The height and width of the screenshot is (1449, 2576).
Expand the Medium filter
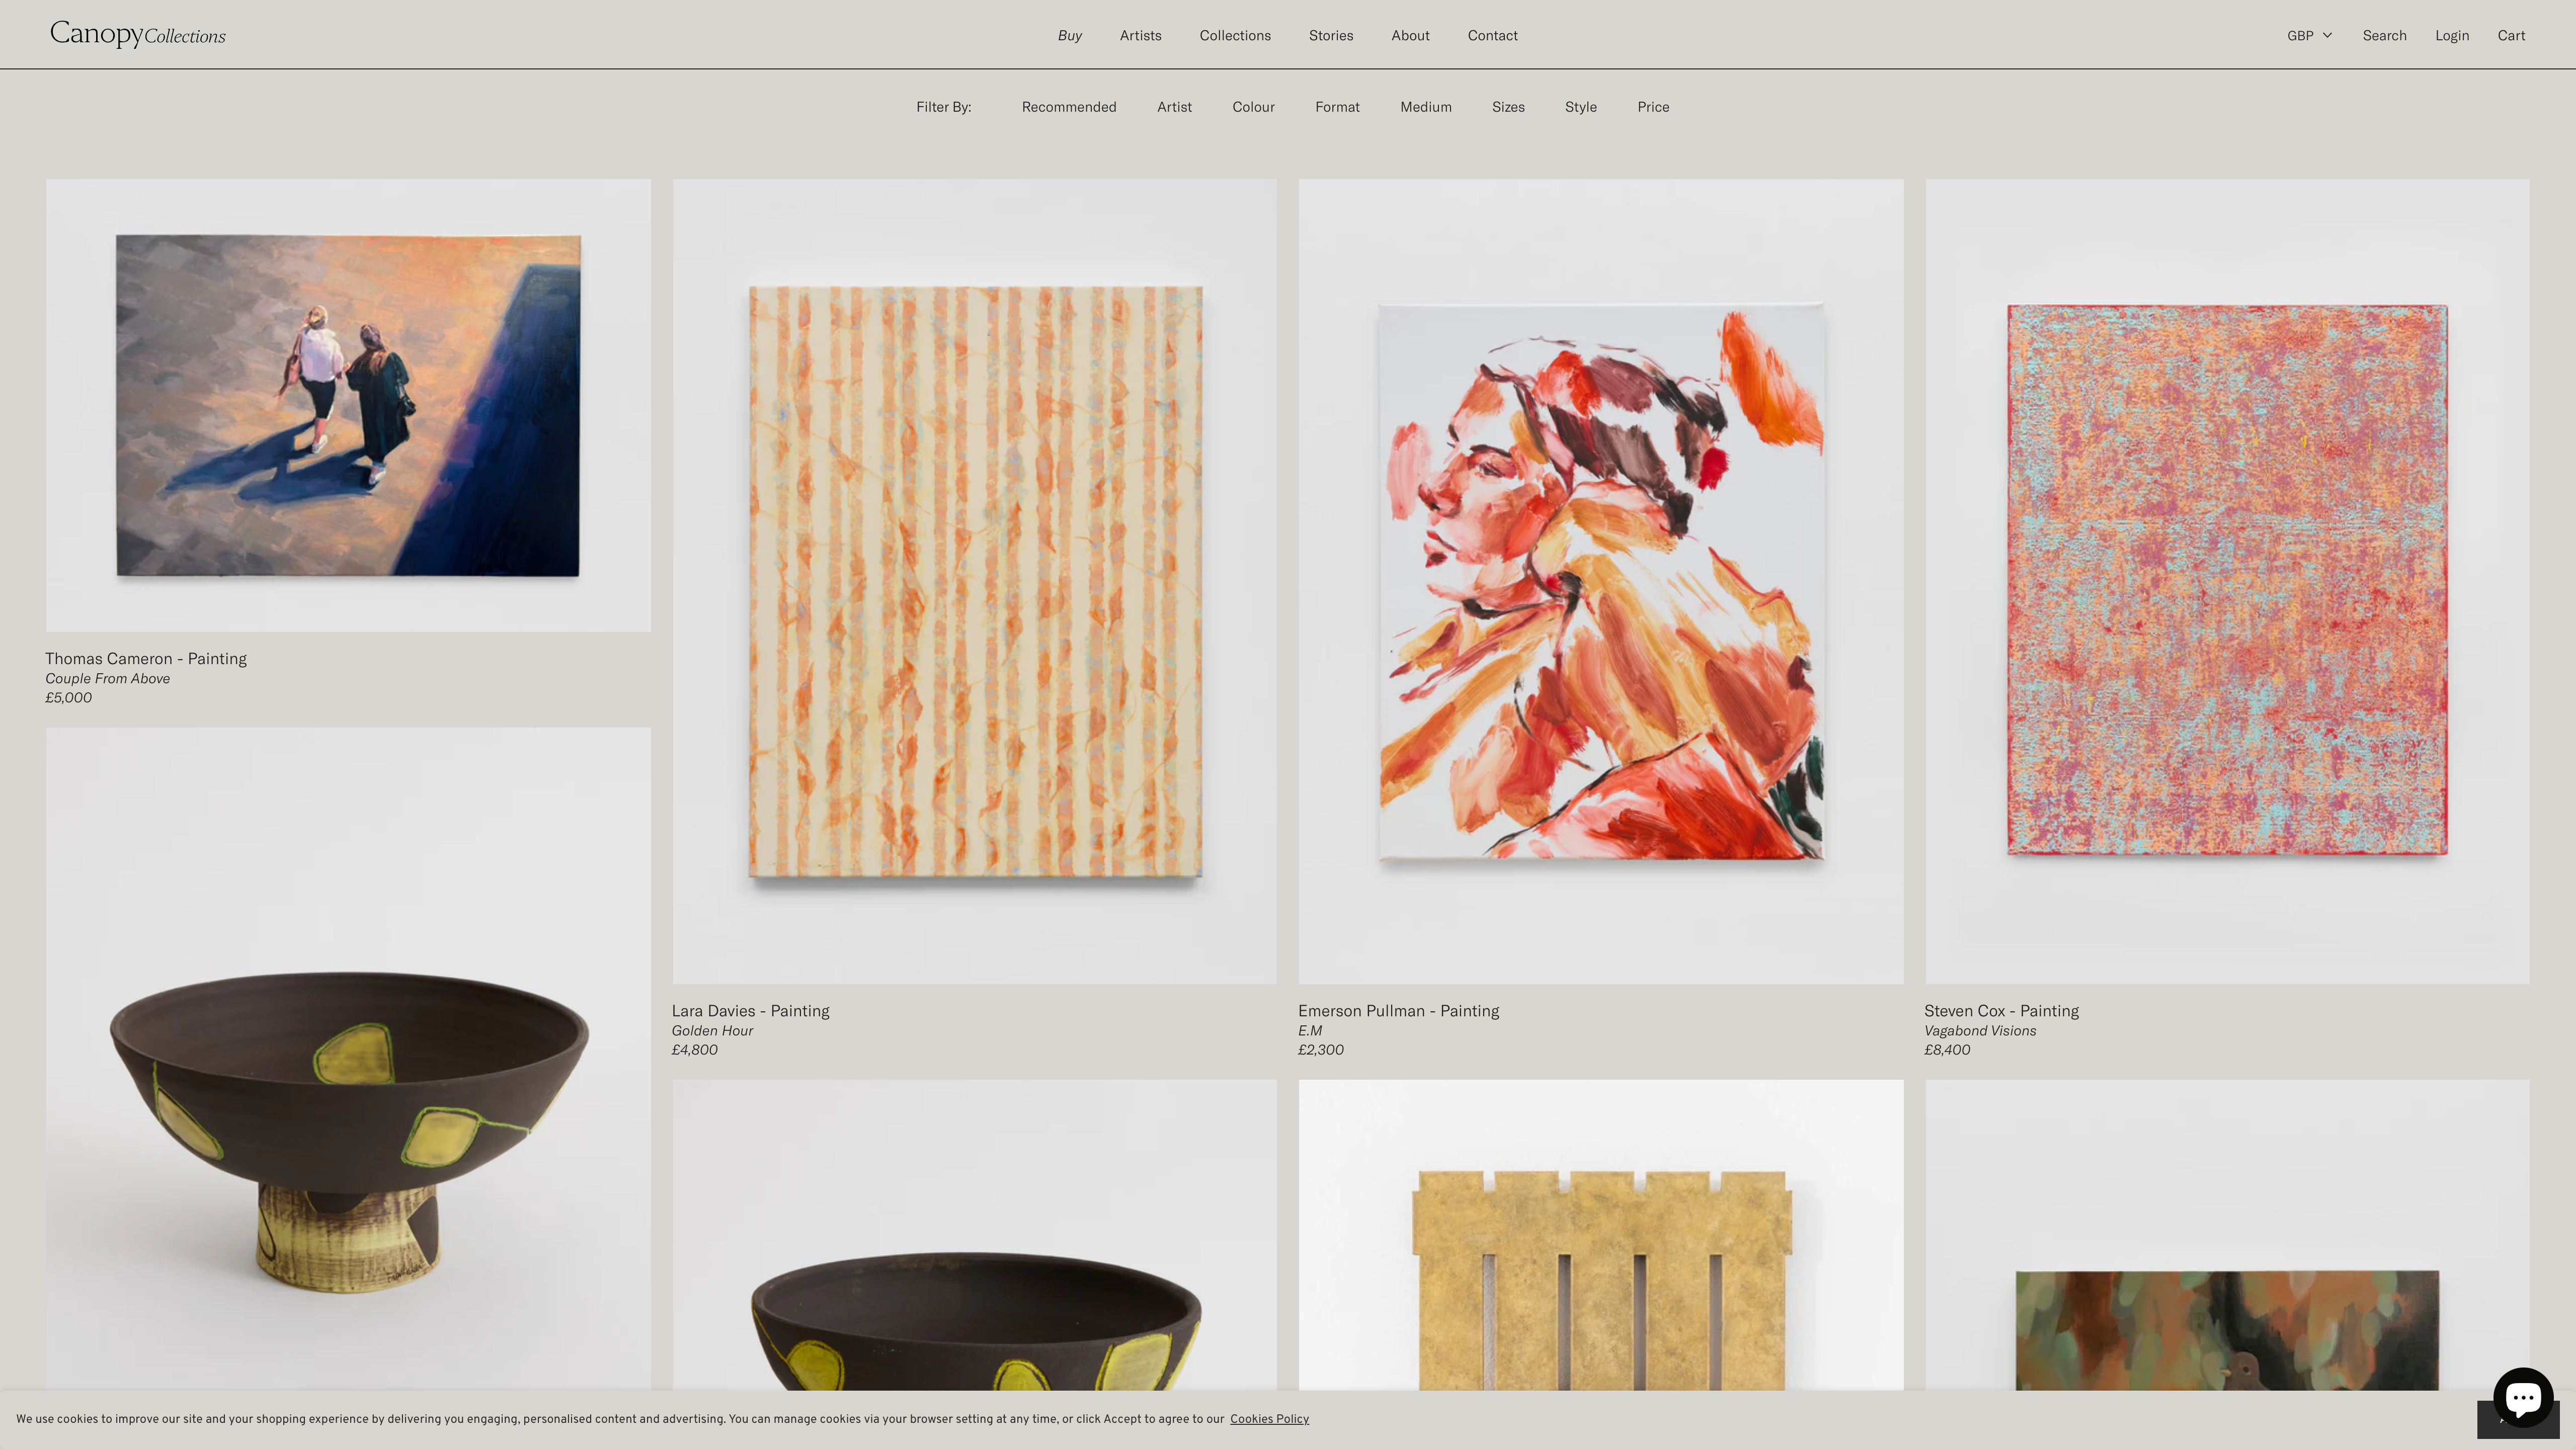[x=1426, y=107]
